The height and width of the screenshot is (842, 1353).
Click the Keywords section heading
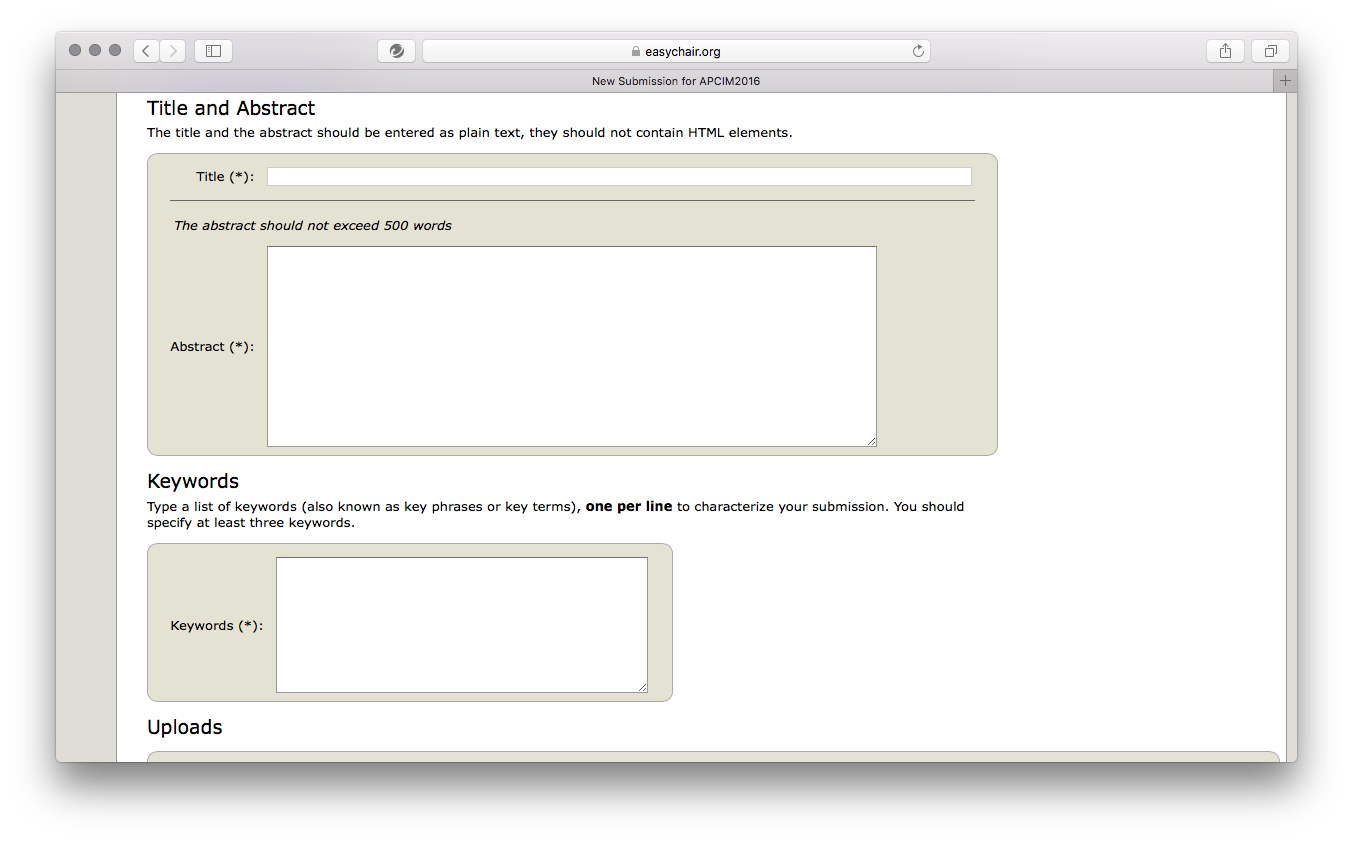point(193,481)
